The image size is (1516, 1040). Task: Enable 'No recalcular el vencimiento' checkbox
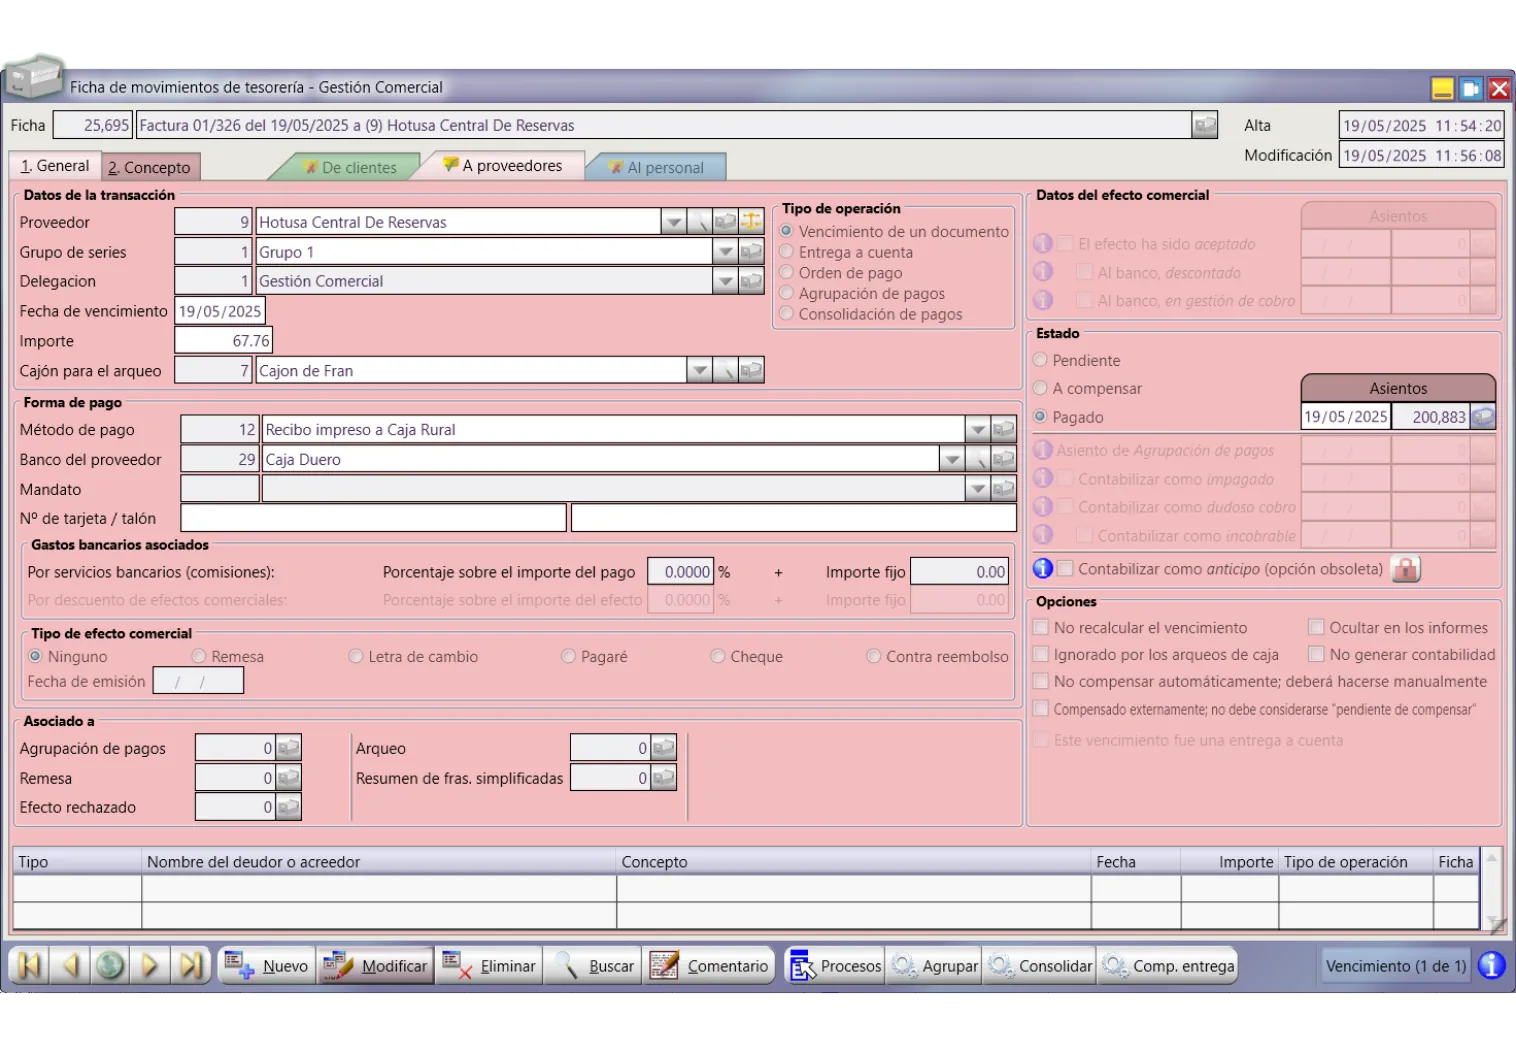pyautogui.click(x=1041, y=628)
